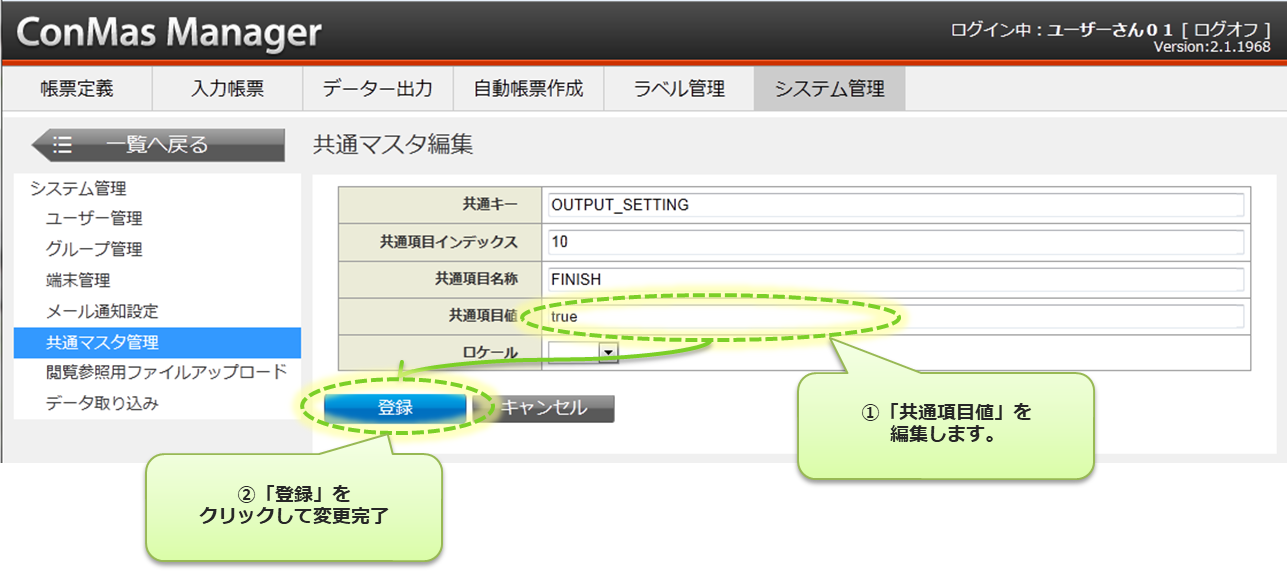
Task: Select 端末管理 in the sidebar
Action: (78, 281)
